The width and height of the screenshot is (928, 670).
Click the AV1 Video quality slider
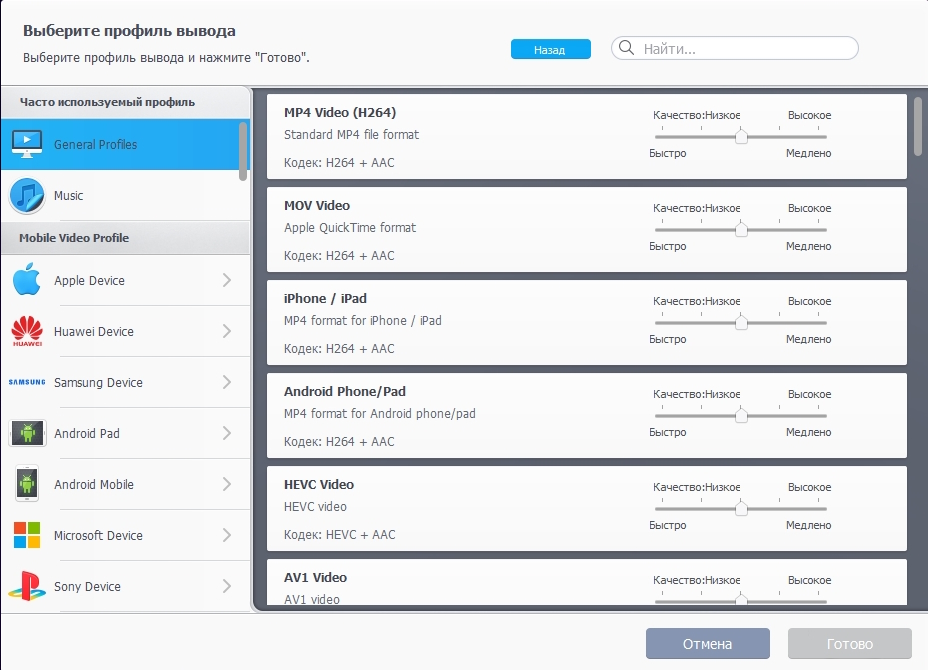[740, 600]
